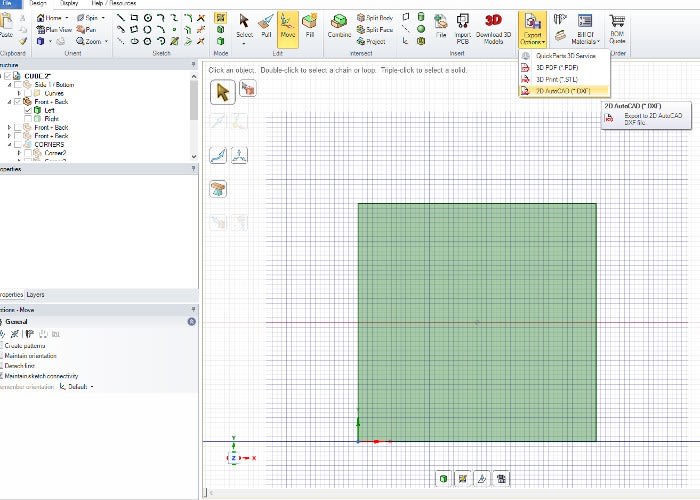Click the Project tool in Intersect group

pyautogui.click(x=371, y=42)
